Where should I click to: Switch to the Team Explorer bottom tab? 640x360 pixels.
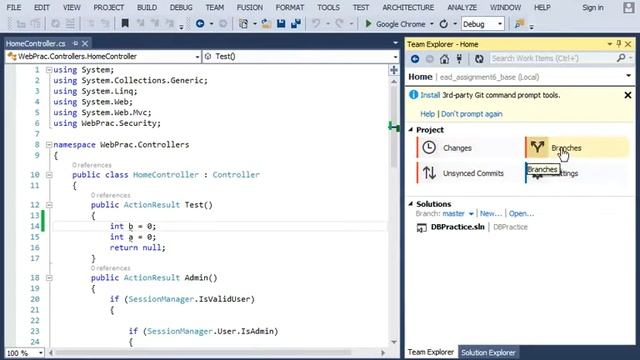pyautogui.click(x=431, y=352)
